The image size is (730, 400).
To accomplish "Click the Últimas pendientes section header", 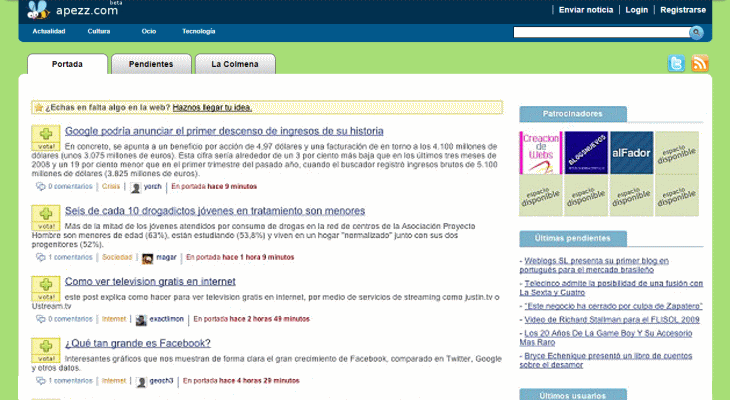I will 573,238.
